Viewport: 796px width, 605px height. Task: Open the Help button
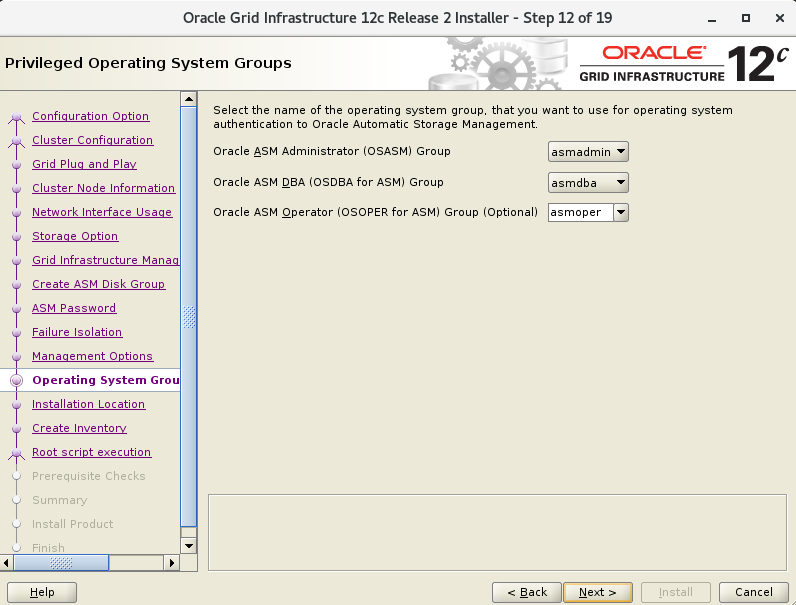[x=42, y=592]
